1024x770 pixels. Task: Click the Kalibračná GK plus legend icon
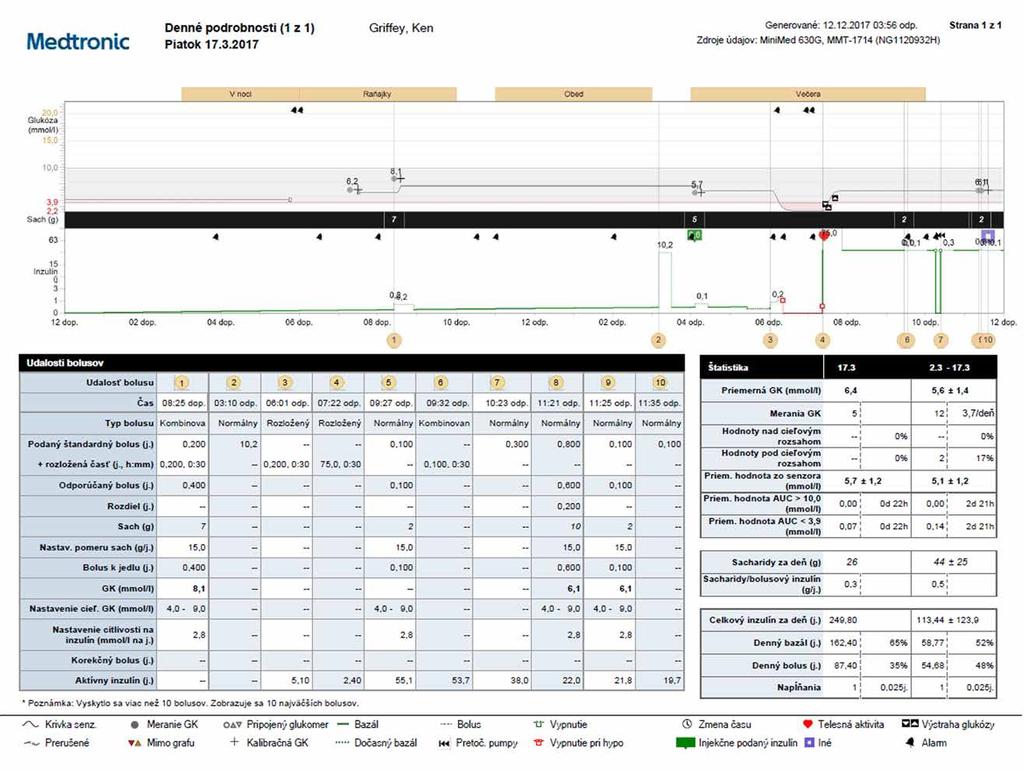point(234,743)
